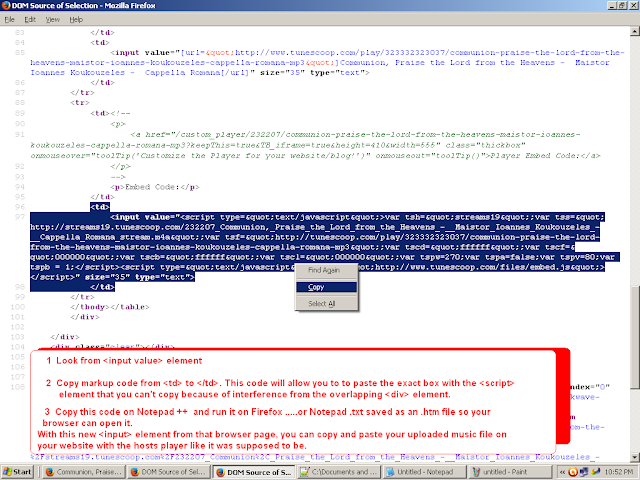Click the Windows Start button
The image size is (640, 480).
(x=18, y=472)
